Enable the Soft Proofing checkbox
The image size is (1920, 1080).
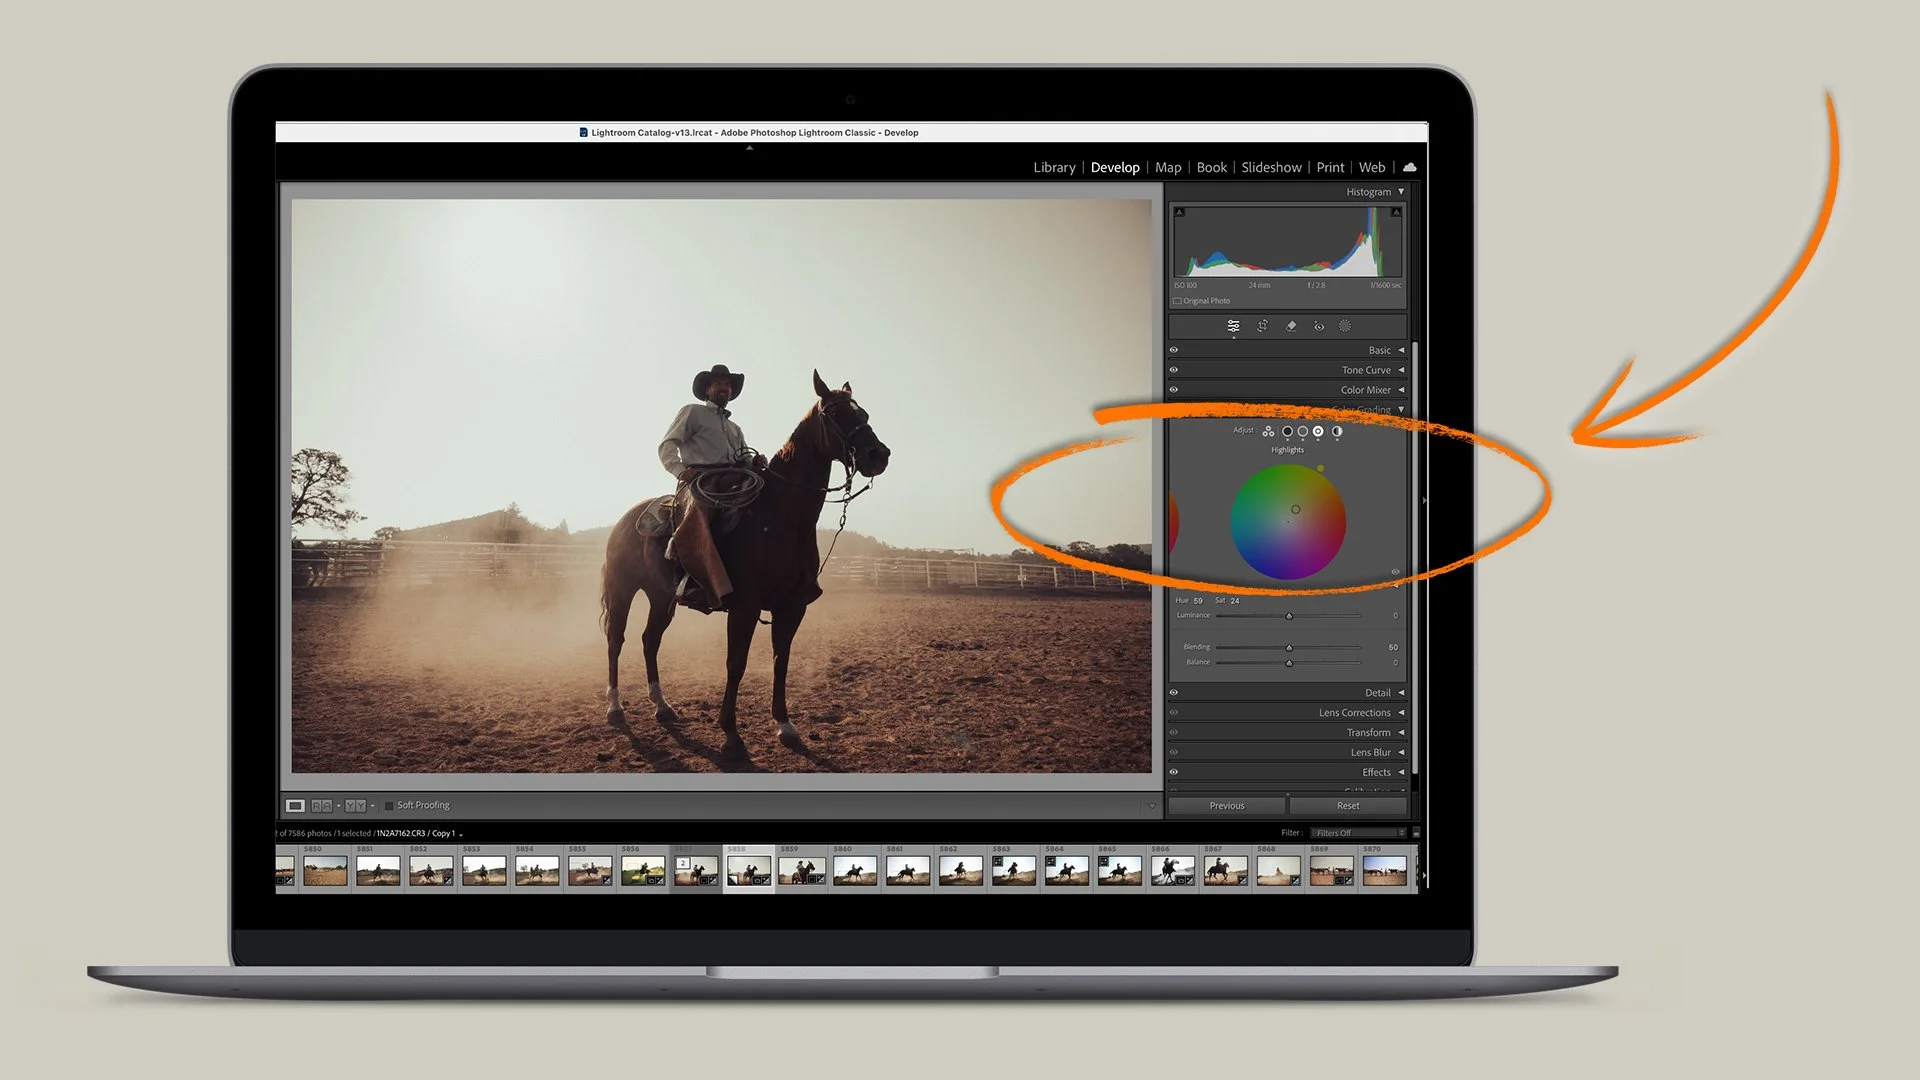[x=389, y=805]
